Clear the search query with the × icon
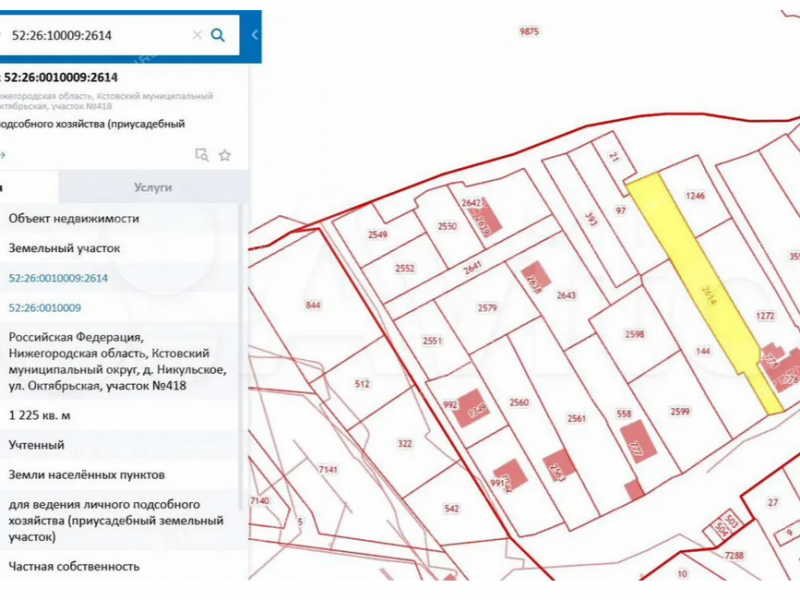Screen dimensions: 800x600 (x=196, y=33)
